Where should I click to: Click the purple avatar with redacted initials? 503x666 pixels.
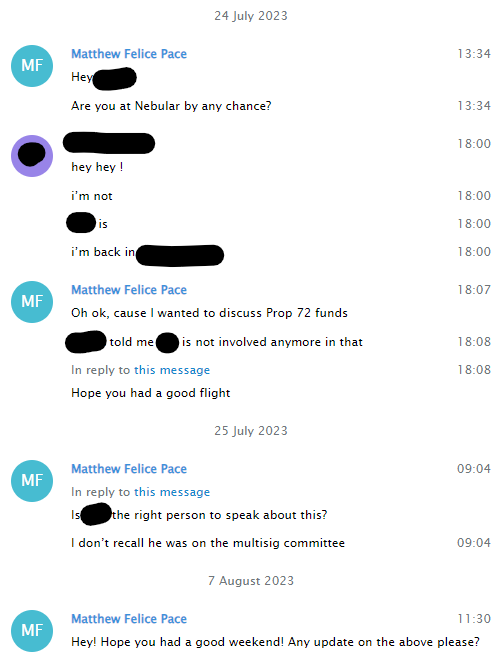point(32,156)
